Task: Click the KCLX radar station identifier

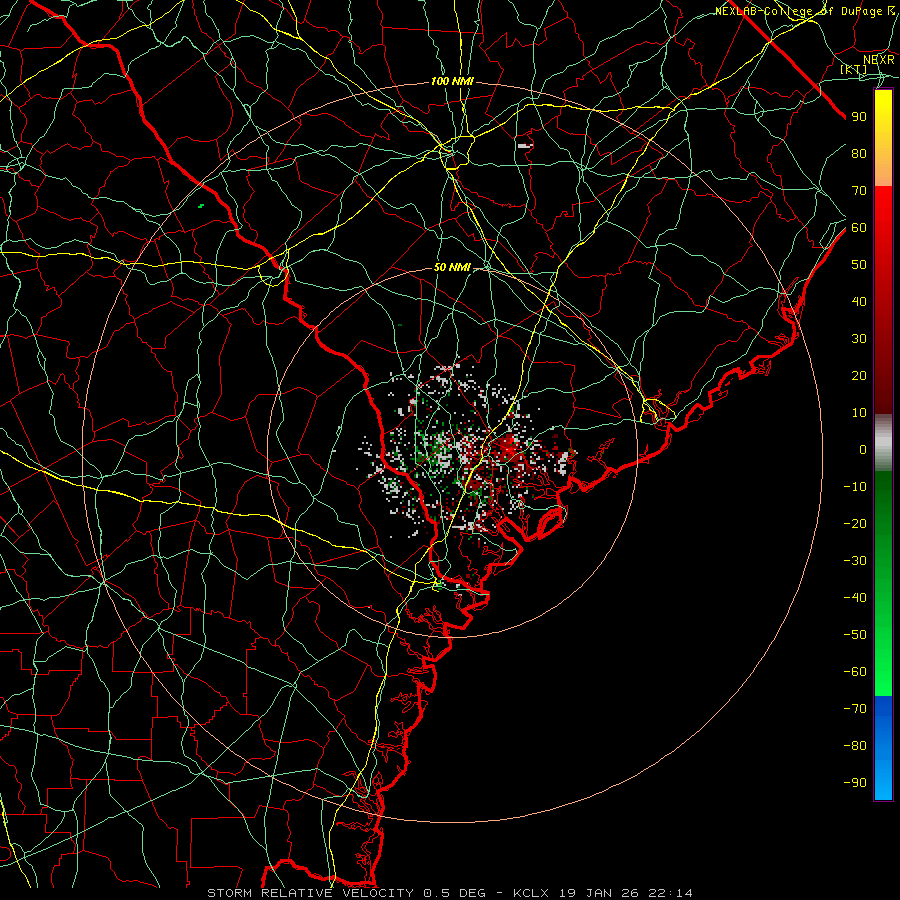Action: pyautogui.click(x=531, y=893)
